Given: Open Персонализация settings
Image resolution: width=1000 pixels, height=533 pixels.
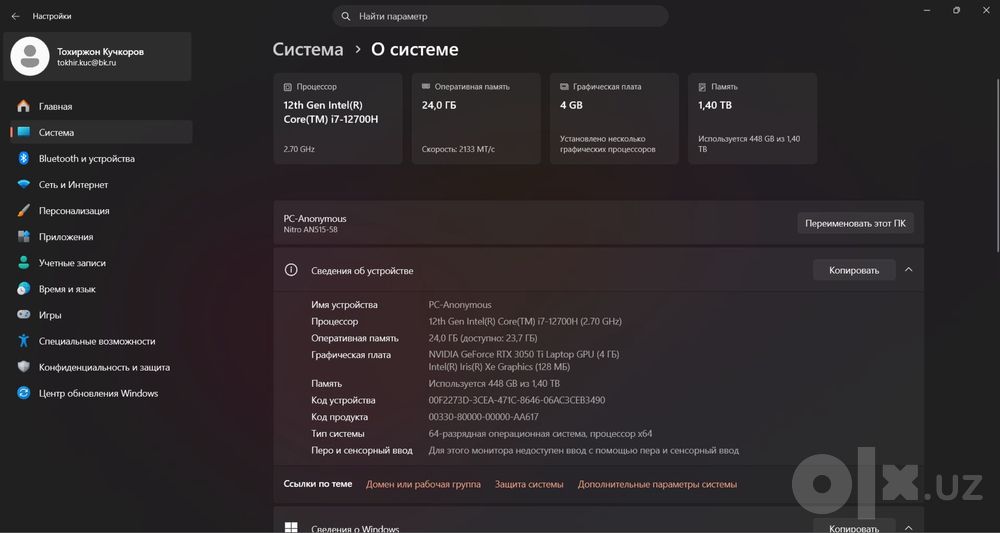Looking at the screenshot, I should click(101, 211).
